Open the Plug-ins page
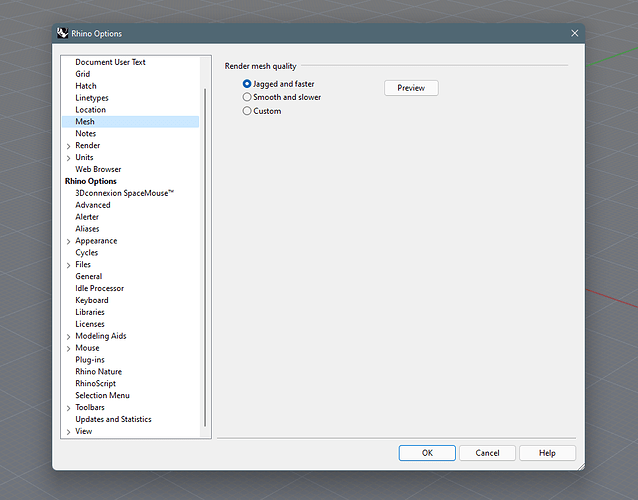 pos(90,360)
